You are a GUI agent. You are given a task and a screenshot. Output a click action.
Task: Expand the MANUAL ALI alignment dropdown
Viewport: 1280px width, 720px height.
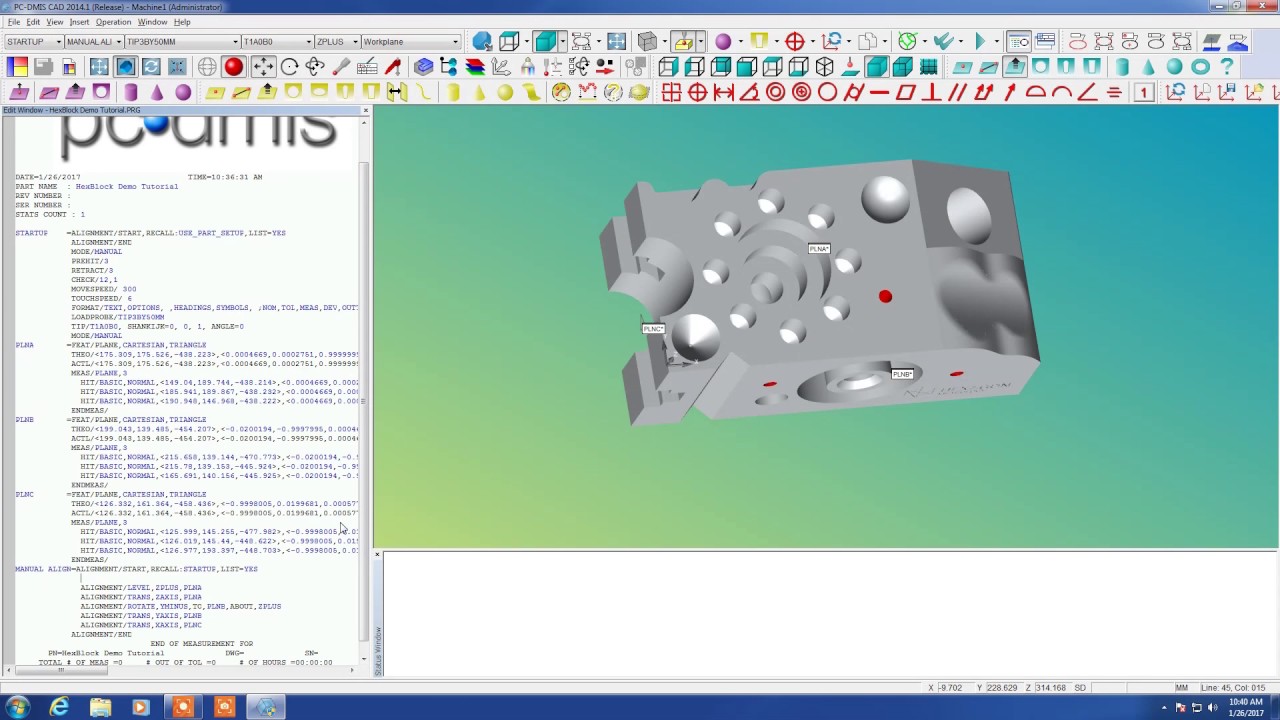pyautogui.click(x=118, y=42)
